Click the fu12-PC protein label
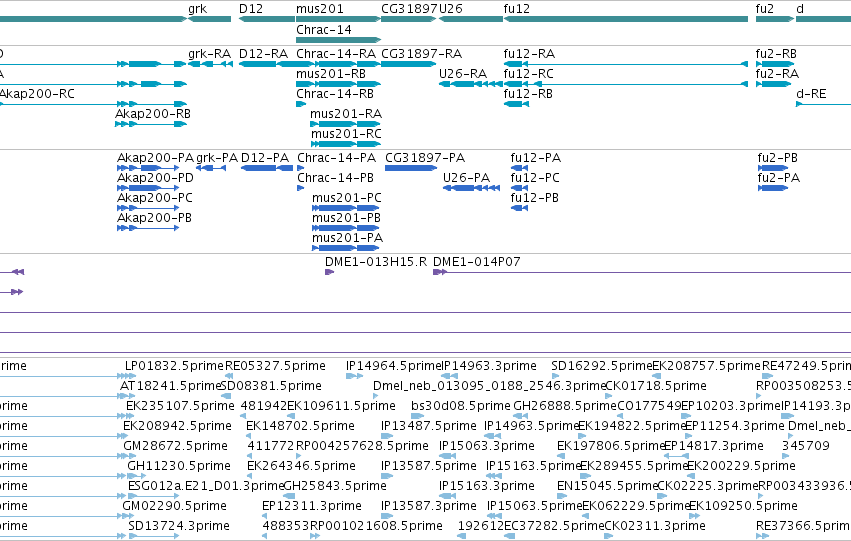 pyautogui.click(x=535, y=178)
